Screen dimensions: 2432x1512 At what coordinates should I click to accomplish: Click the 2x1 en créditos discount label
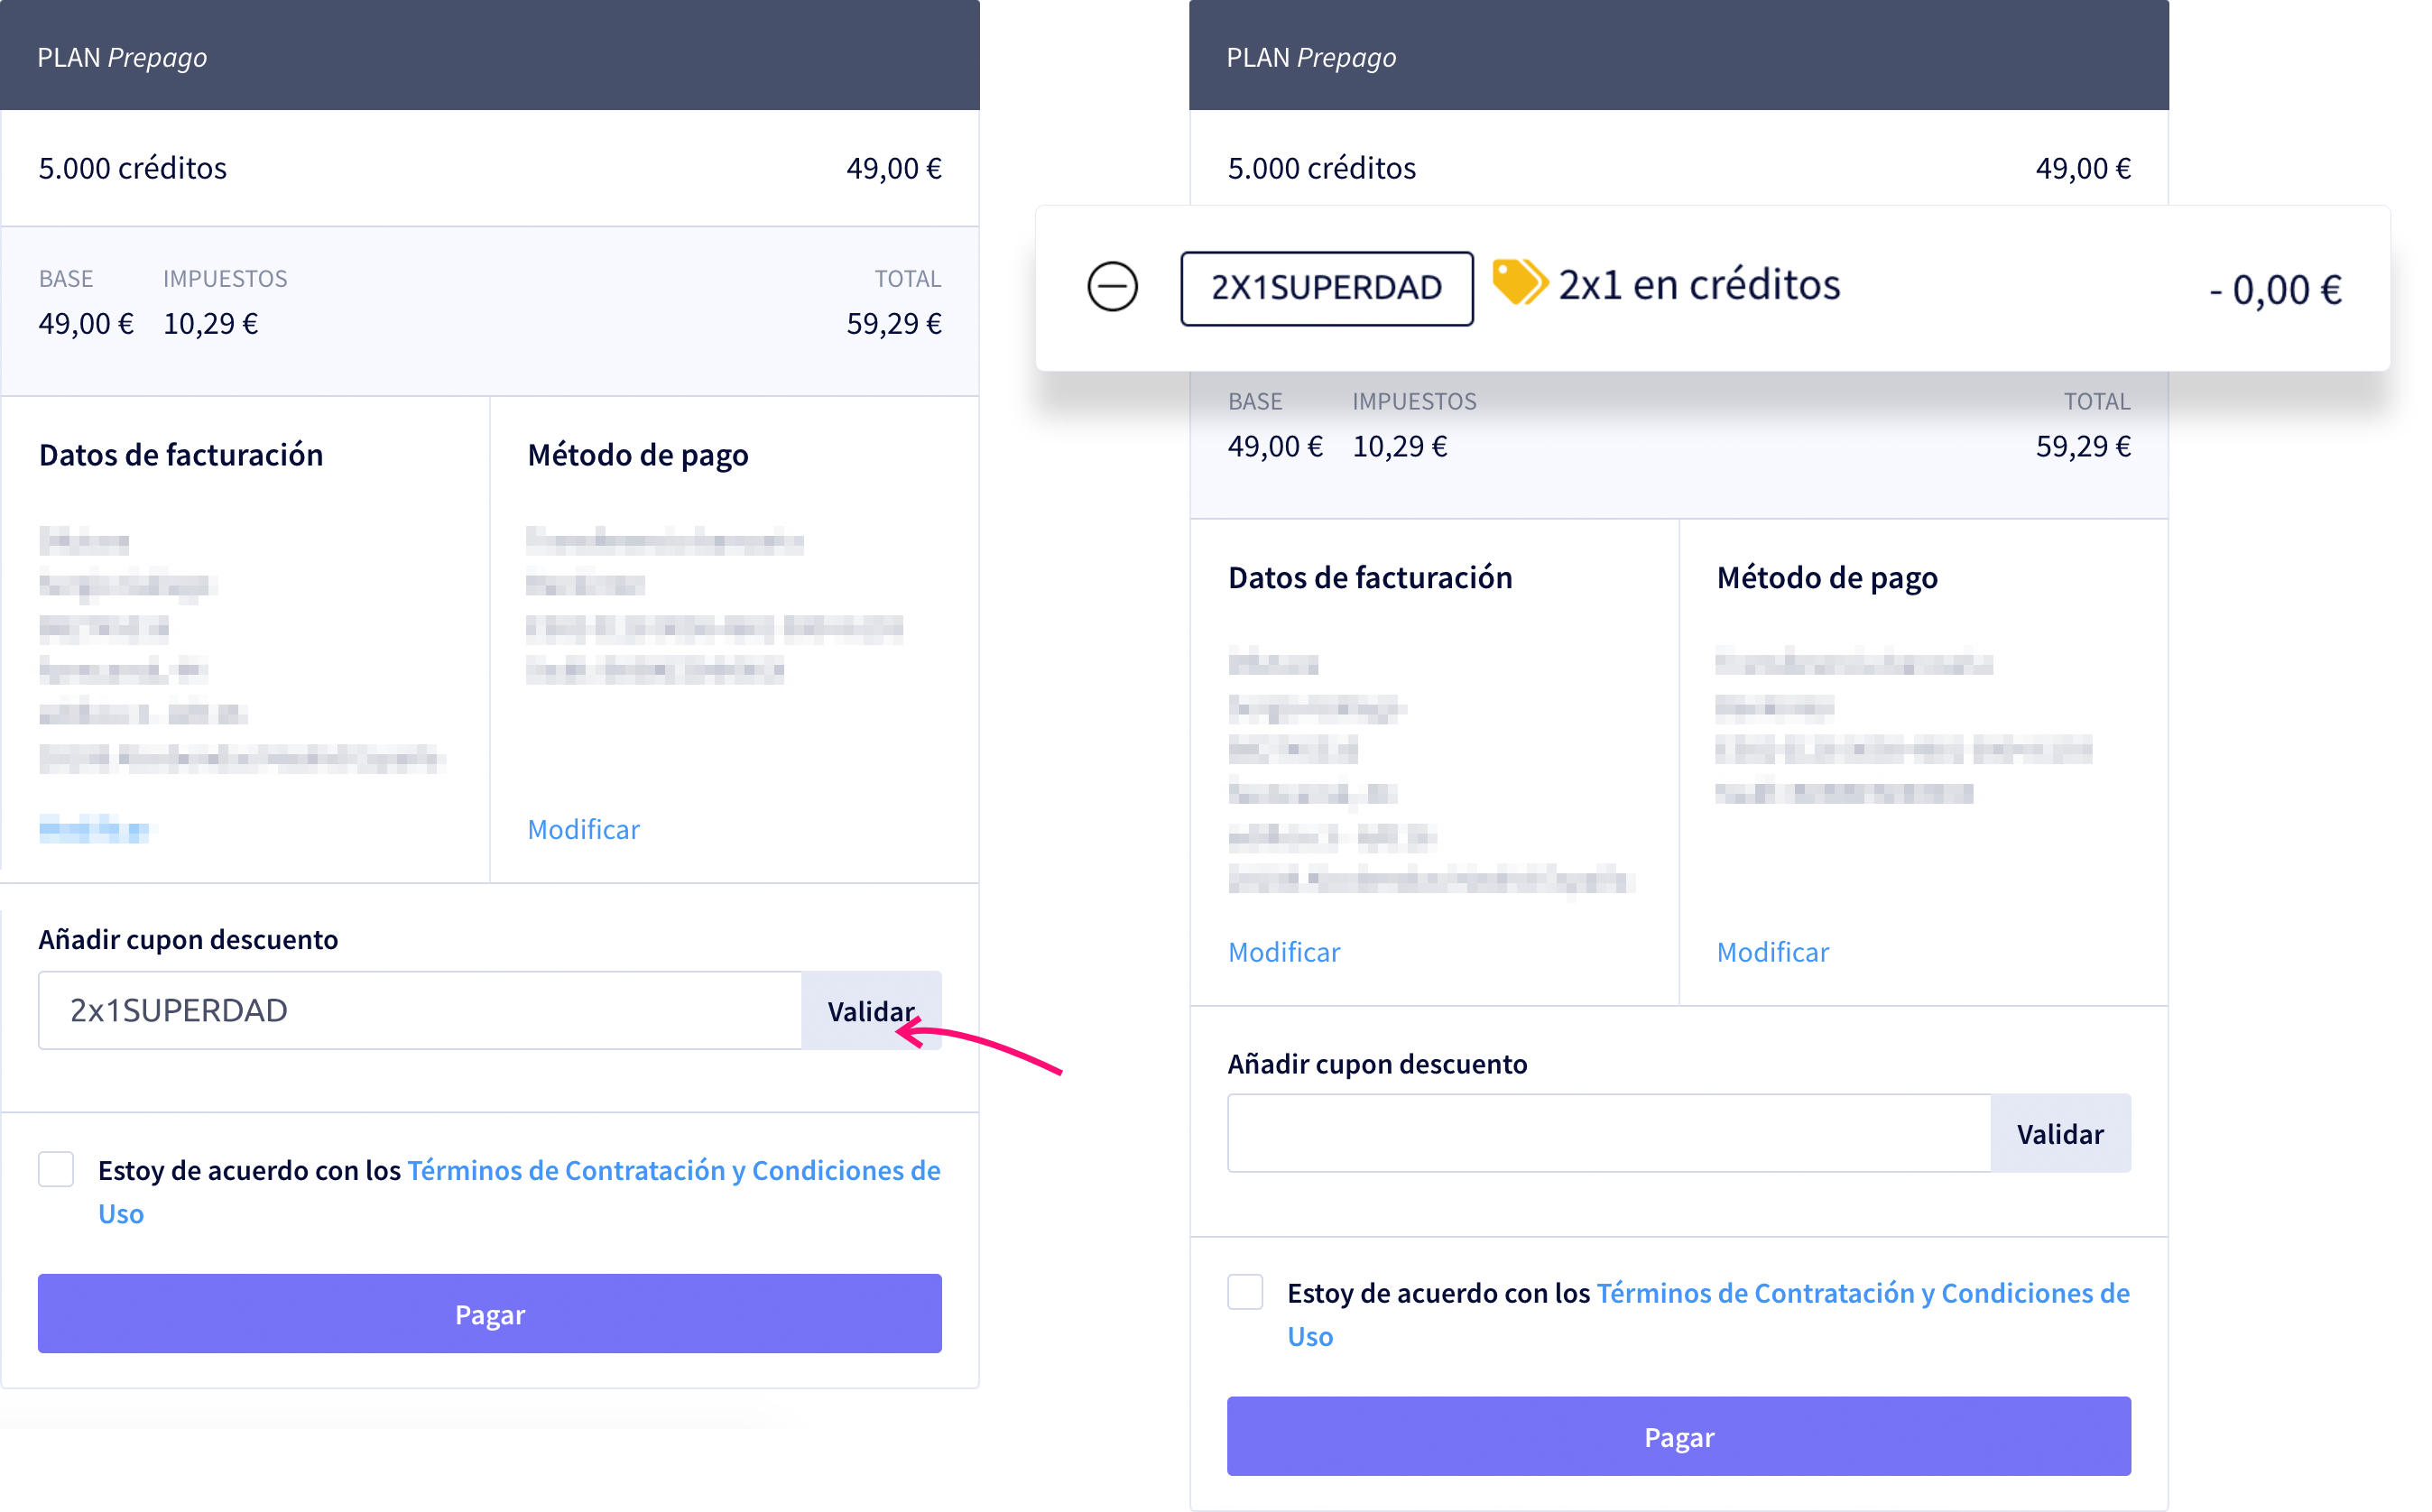(1699, 285)
